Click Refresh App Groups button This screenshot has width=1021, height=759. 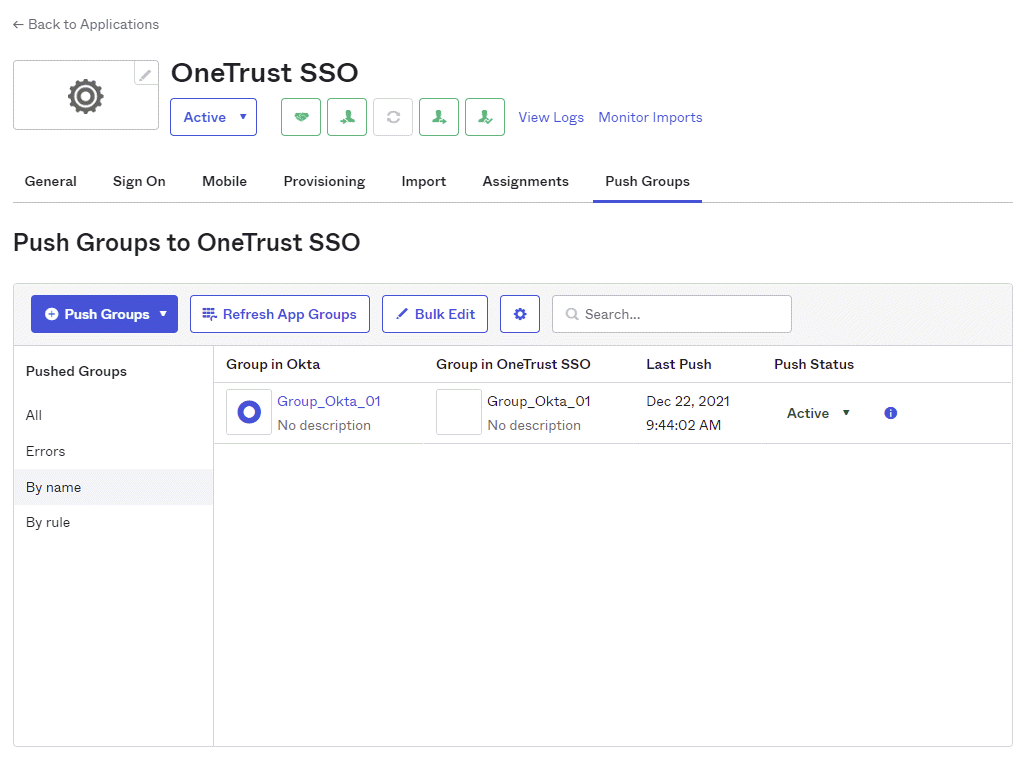pyautogui.click(x=280, y=314)
